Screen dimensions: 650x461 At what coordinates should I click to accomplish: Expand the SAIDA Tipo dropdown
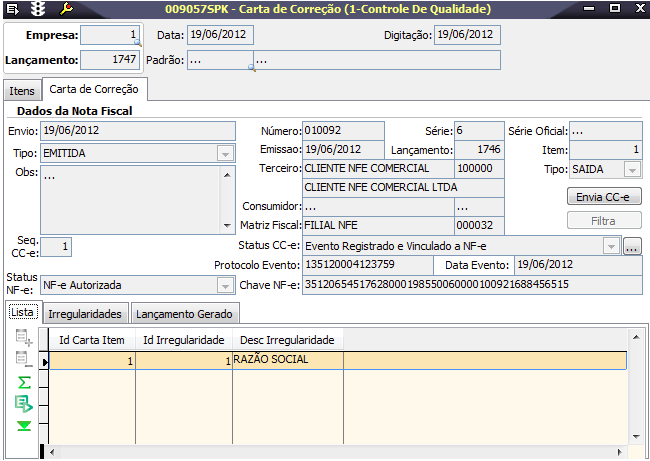632,170
